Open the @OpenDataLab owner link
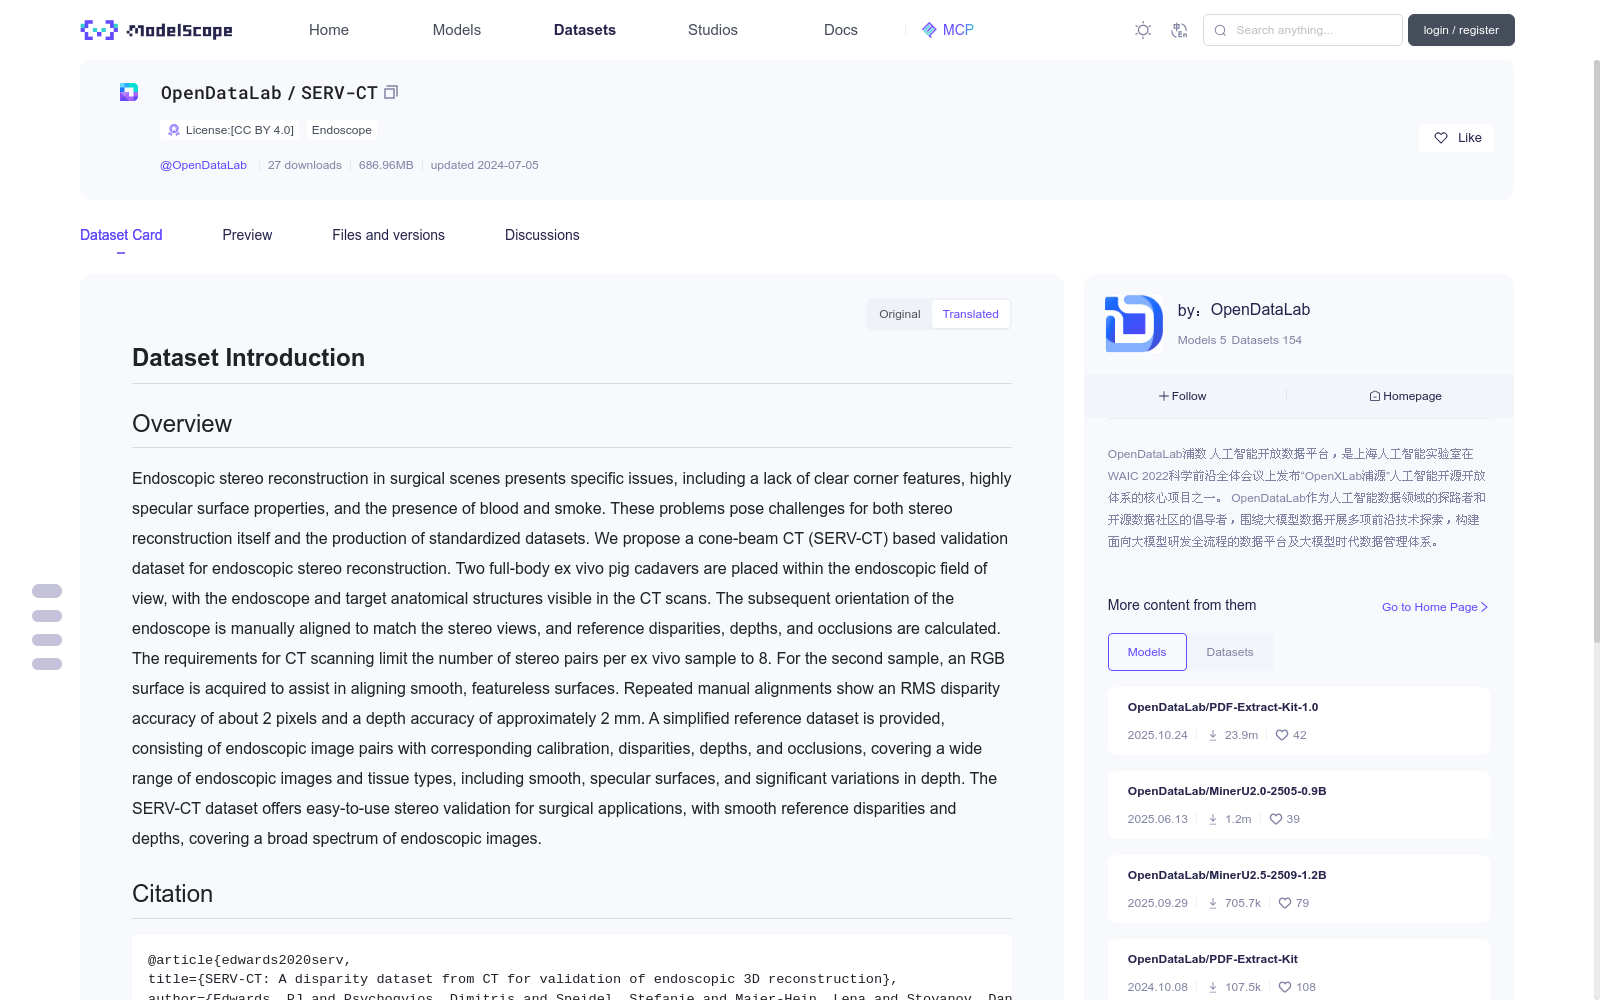 click(203, 165)
